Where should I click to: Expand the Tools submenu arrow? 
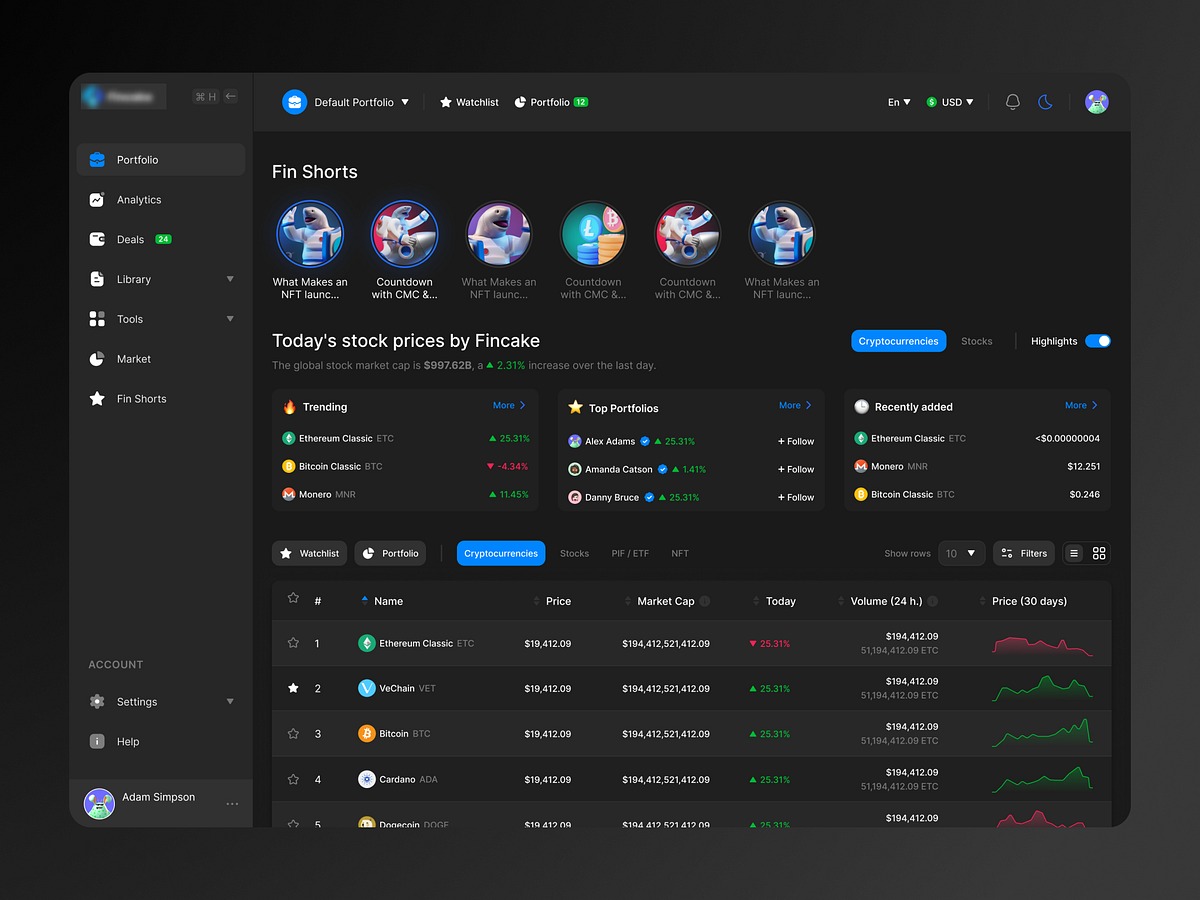230,319
